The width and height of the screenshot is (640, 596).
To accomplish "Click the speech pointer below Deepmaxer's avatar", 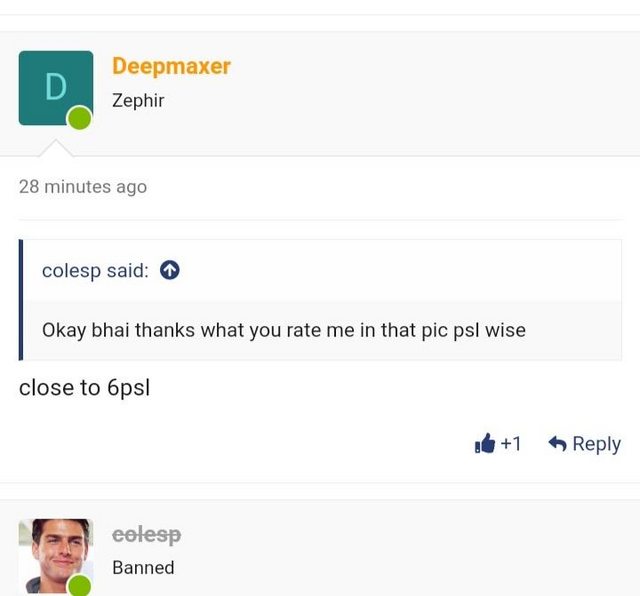I will 56,148.
